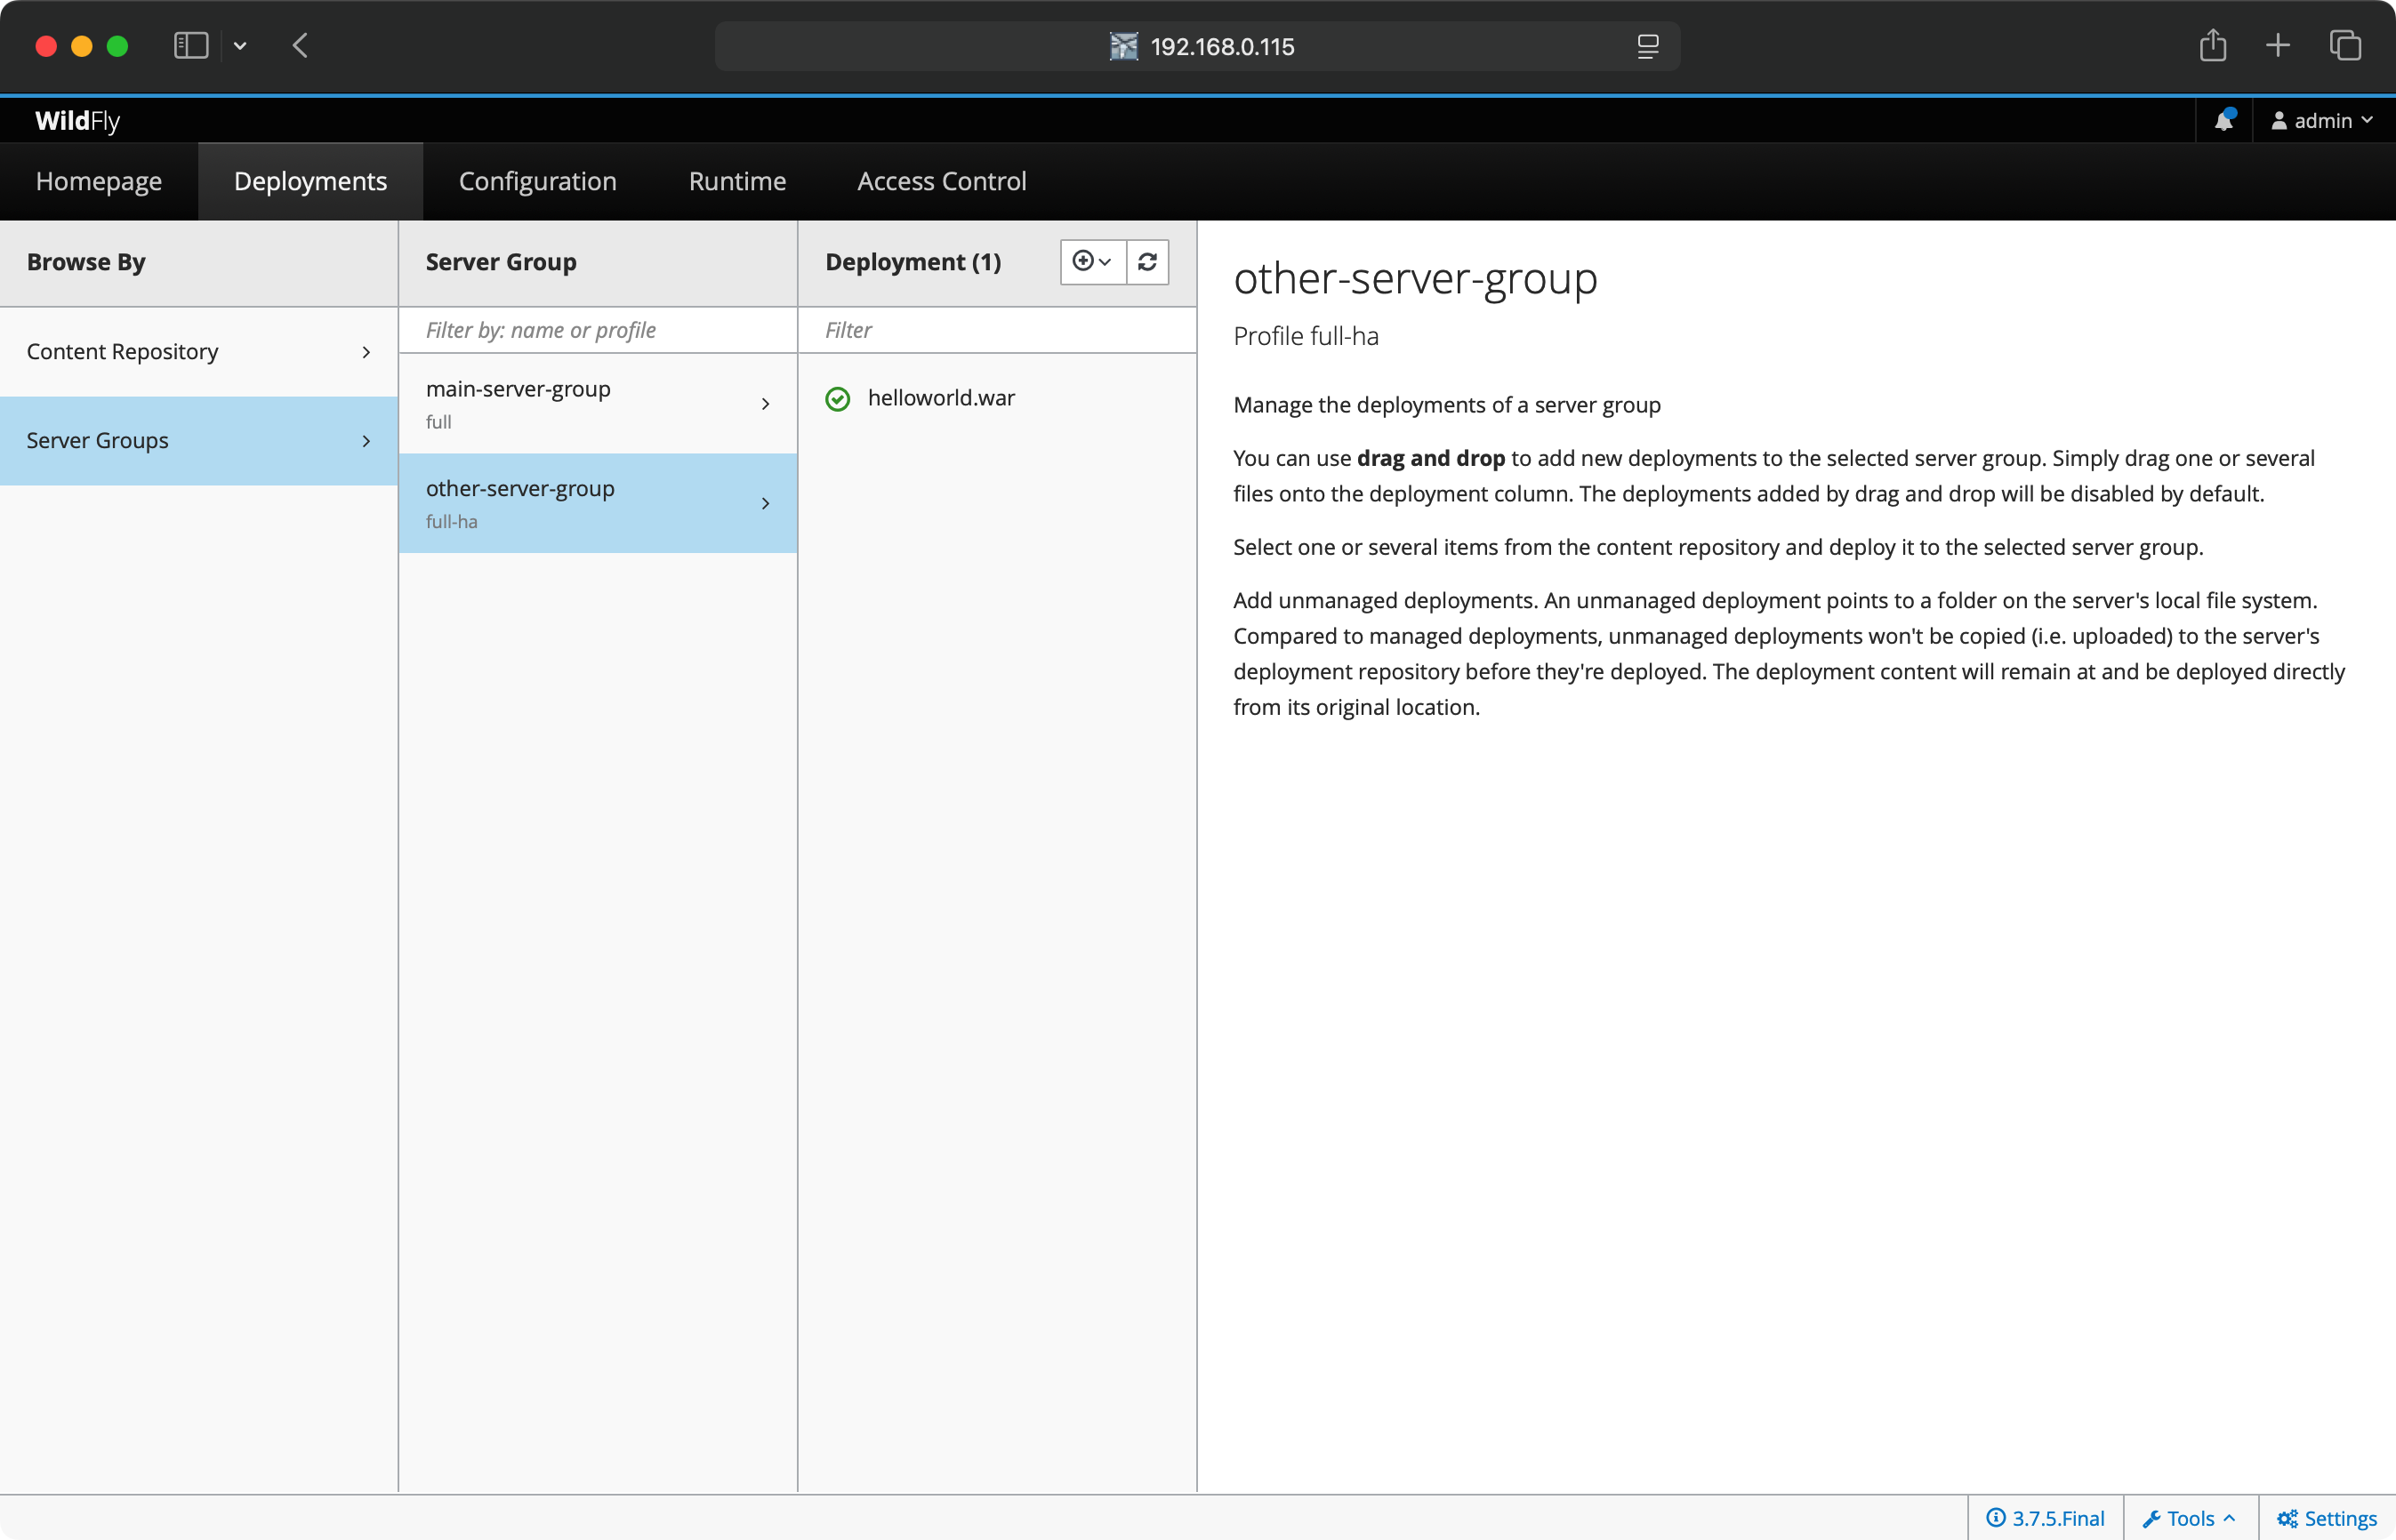Click the other-server-group heading
This screenshot has height=1540, width=2396.
click(x=1415, y=278)
